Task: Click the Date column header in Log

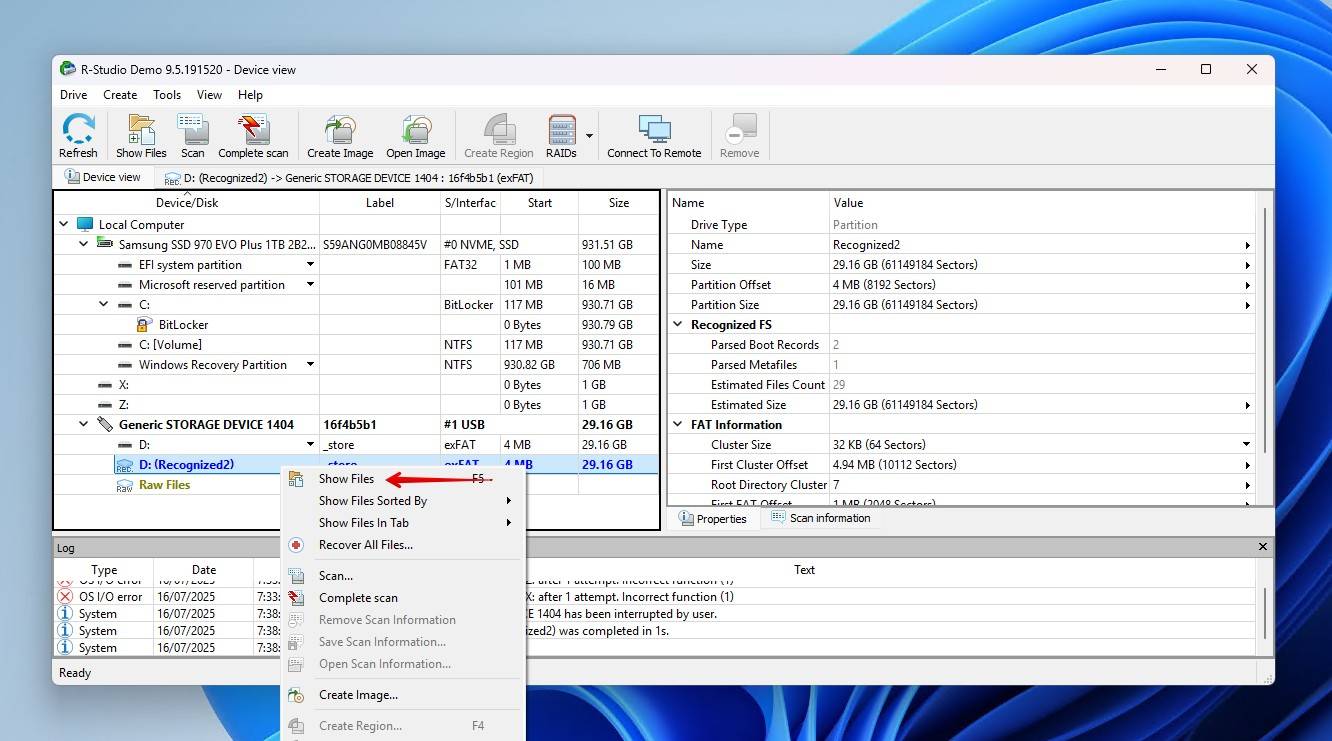Action: (204, 570)
